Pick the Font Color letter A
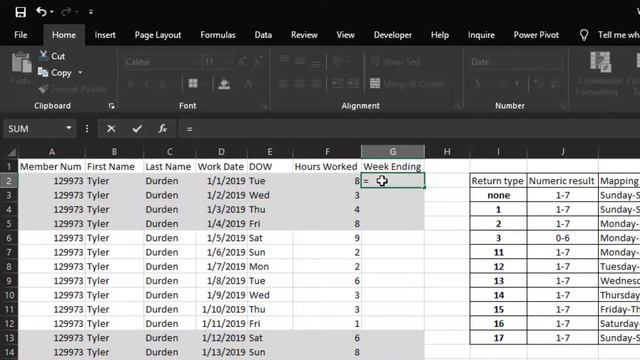The width and height of the screenshot is (640, 360). tap(249, 84)
